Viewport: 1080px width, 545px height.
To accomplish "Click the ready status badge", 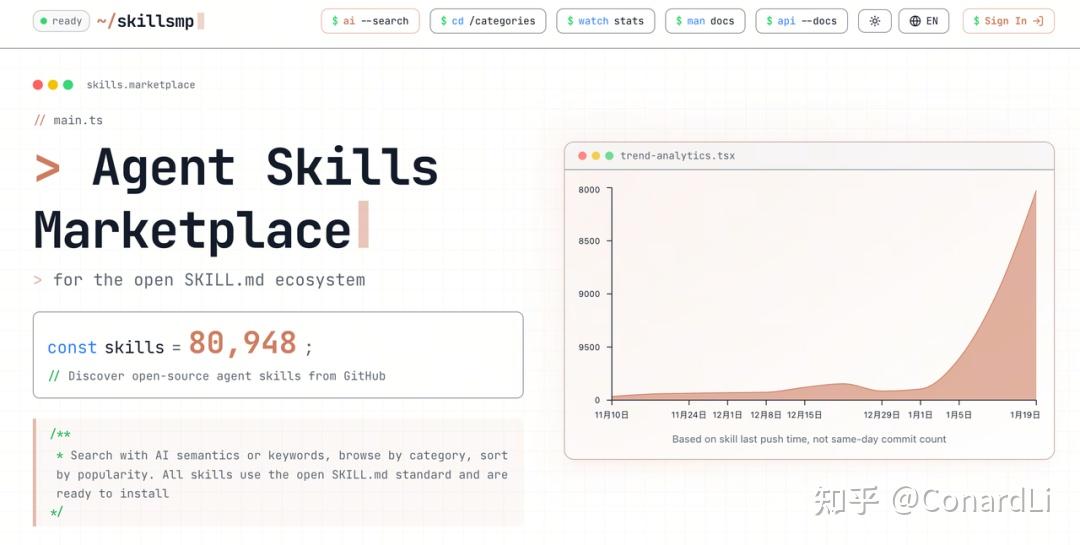I will [x=61, y=21].
